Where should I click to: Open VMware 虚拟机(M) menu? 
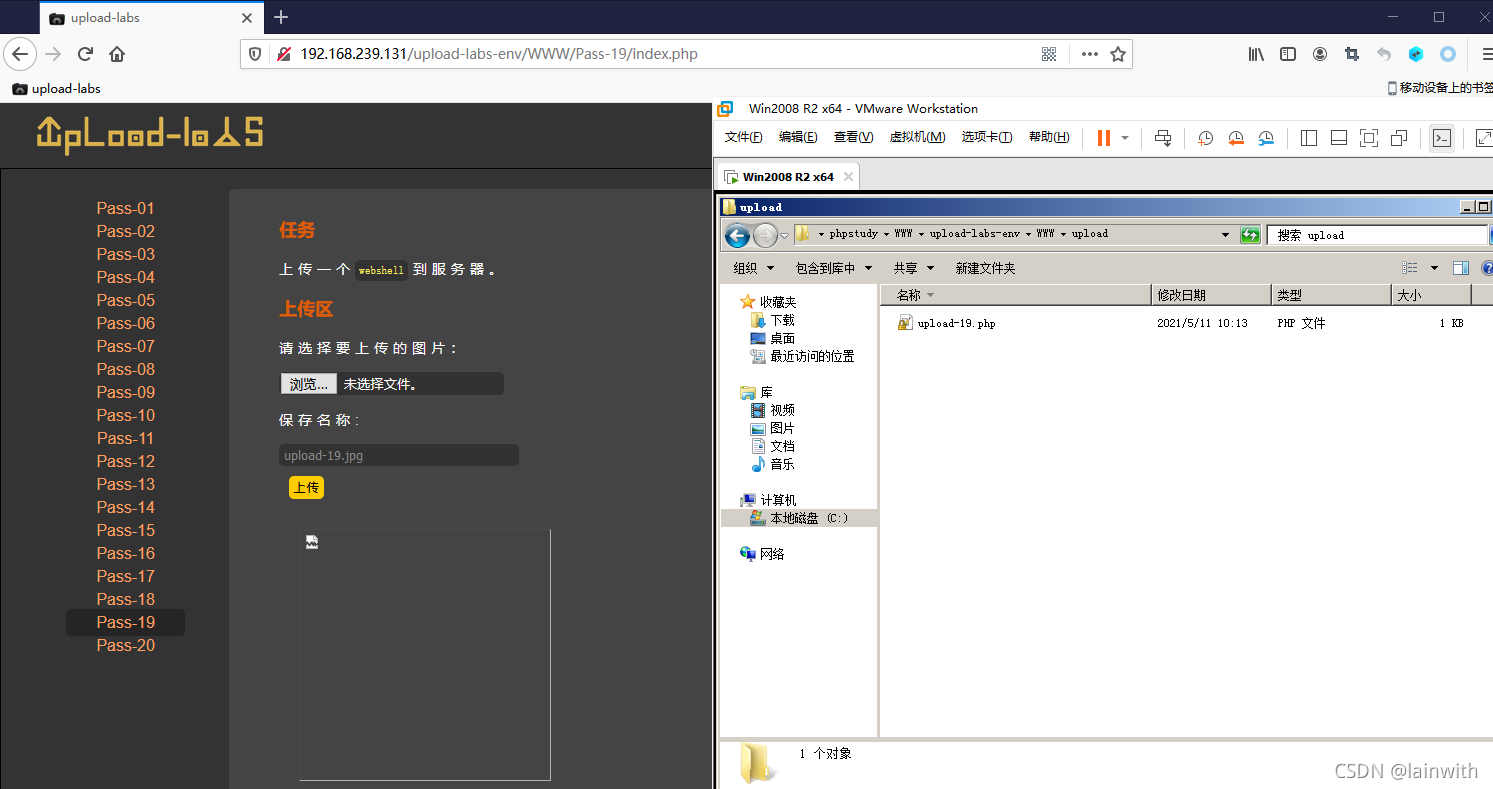click(917, 137)
